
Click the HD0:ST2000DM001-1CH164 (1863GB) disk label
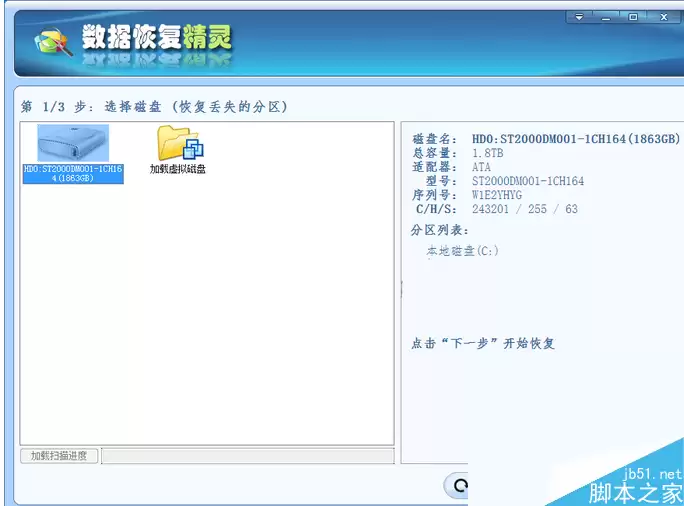click(73, 174)
